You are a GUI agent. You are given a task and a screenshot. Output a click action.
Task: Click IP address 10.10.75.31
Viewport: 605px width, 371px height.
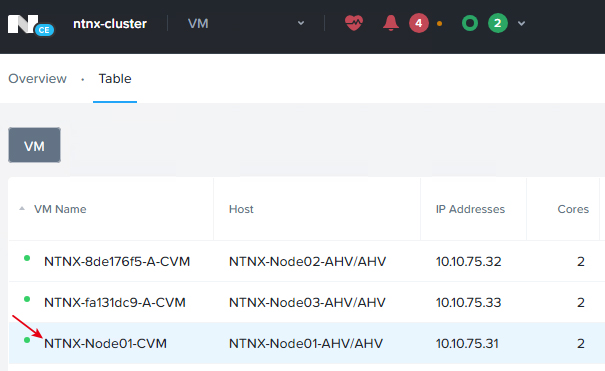[x=467, y=343]
